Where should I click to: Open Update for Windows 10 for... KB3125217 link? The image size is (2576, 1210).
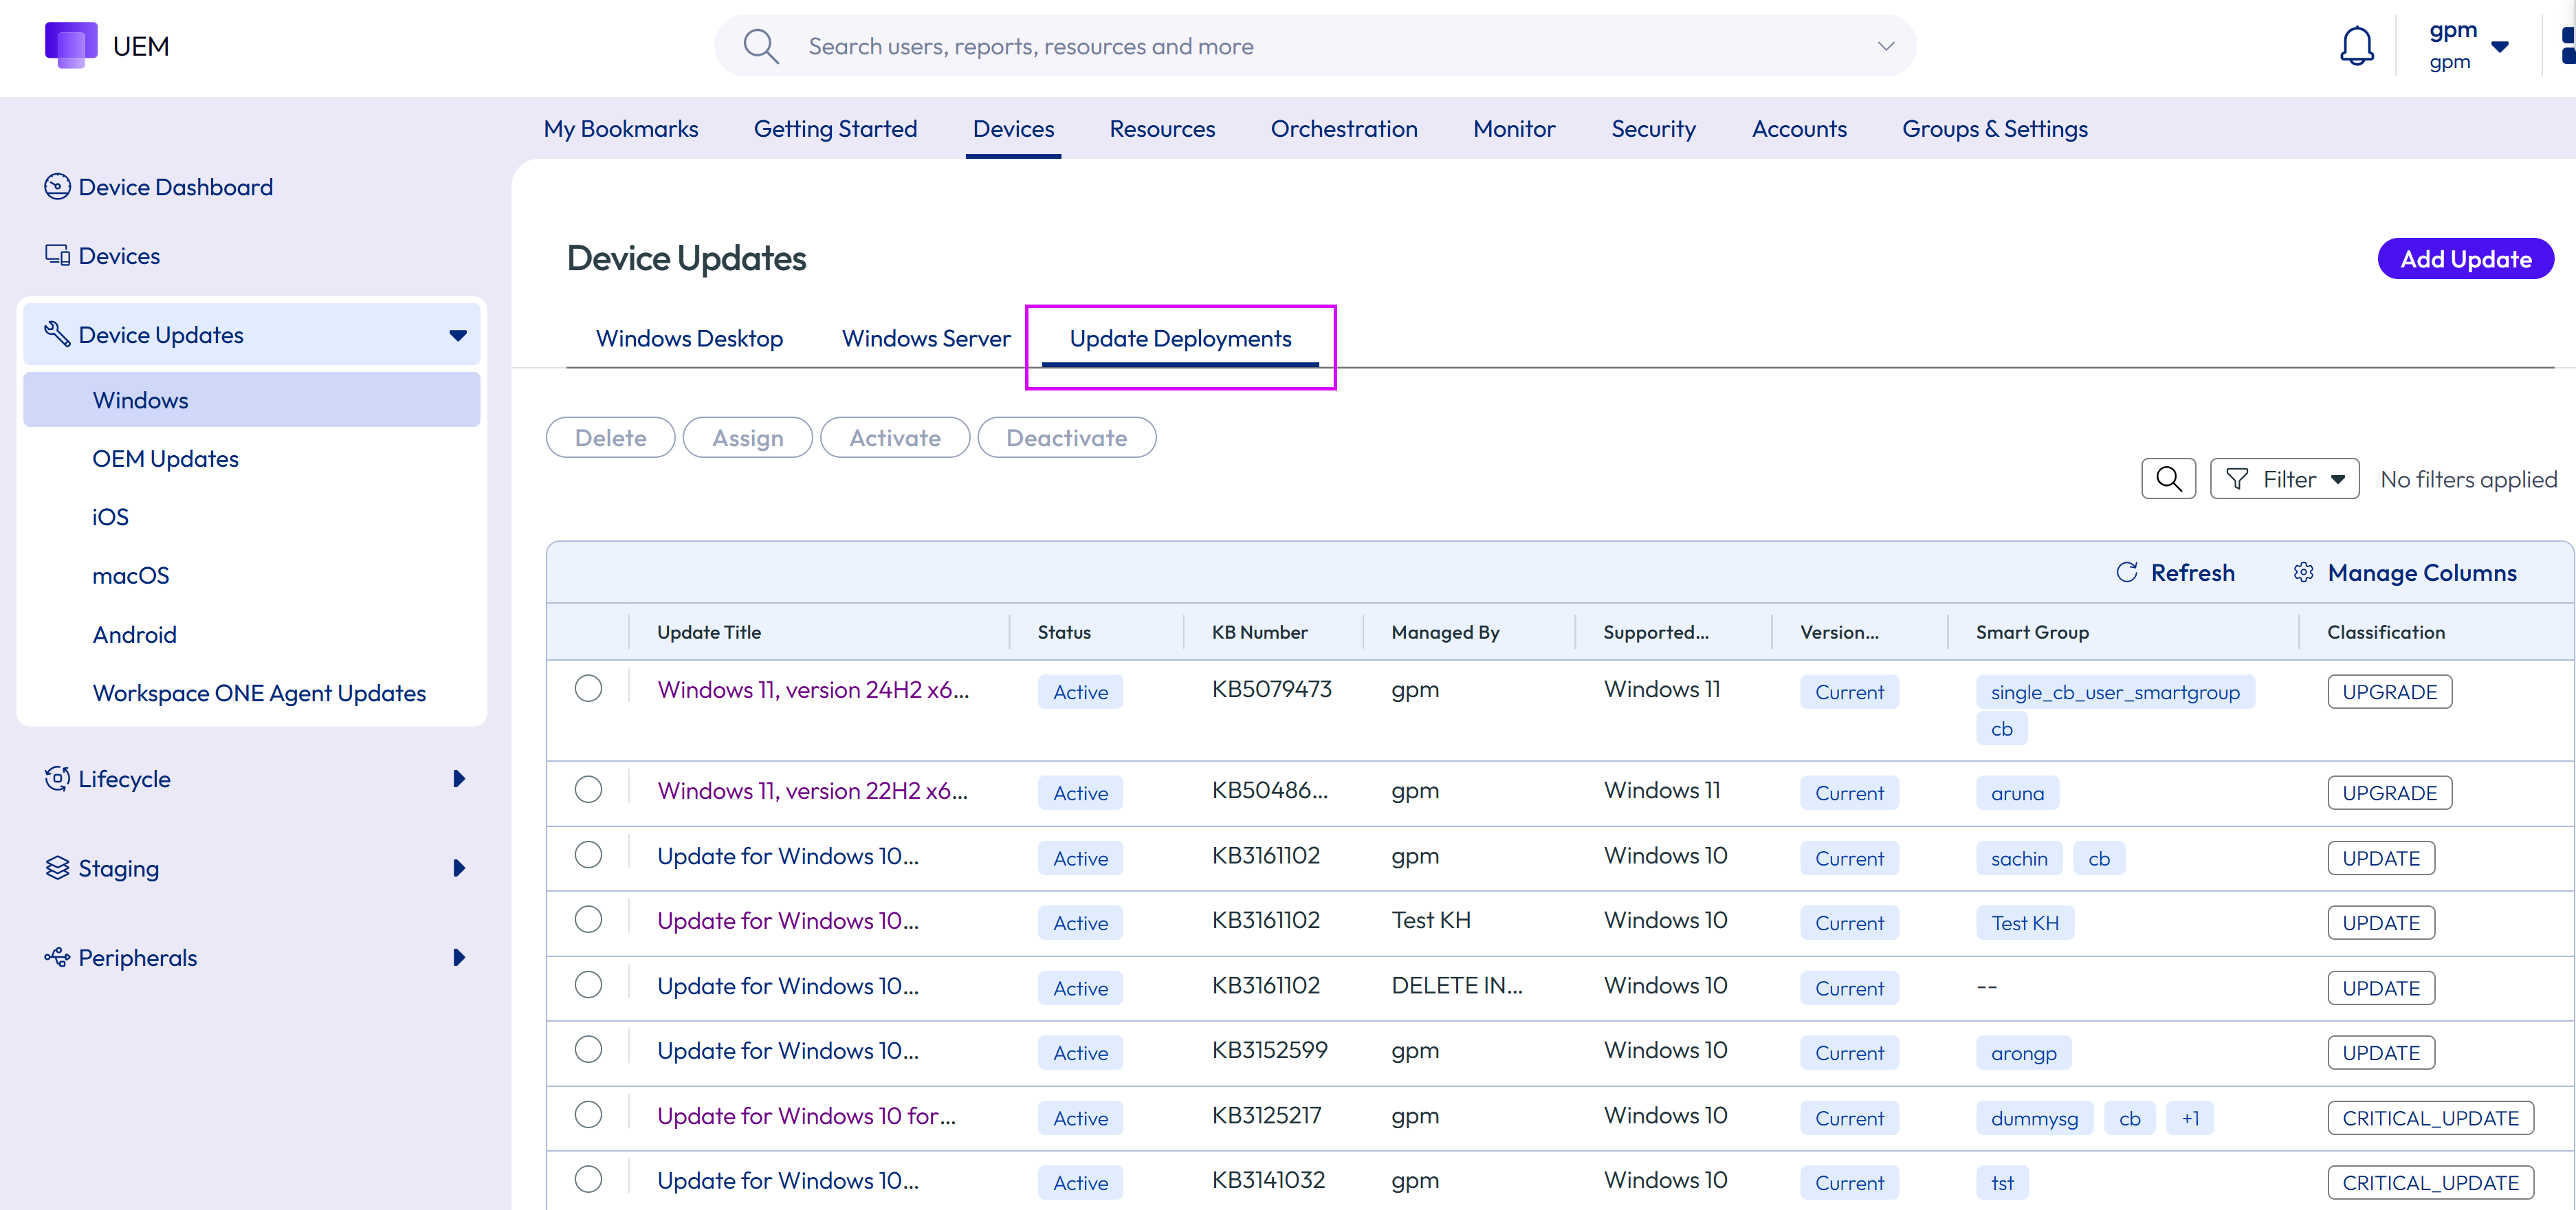(806, 1115)
